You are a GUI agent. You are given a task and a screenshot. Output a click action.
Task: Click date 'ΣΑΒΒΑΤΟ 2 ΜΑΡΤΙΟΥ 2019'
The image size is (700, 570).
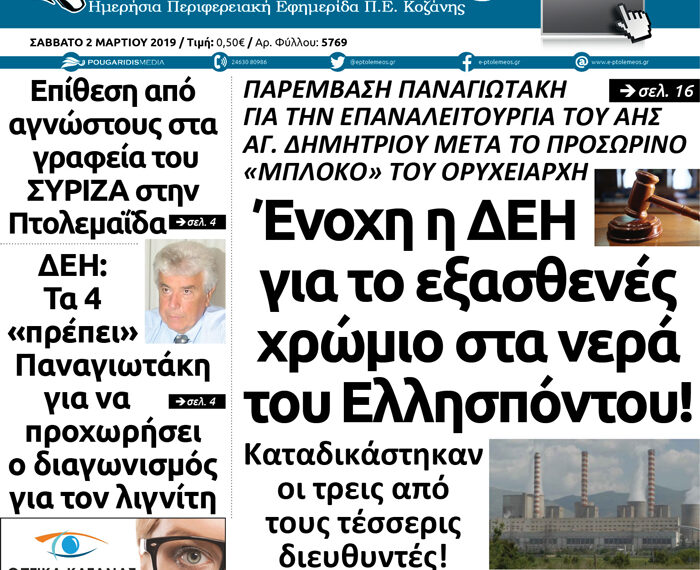tap(103, 43)
